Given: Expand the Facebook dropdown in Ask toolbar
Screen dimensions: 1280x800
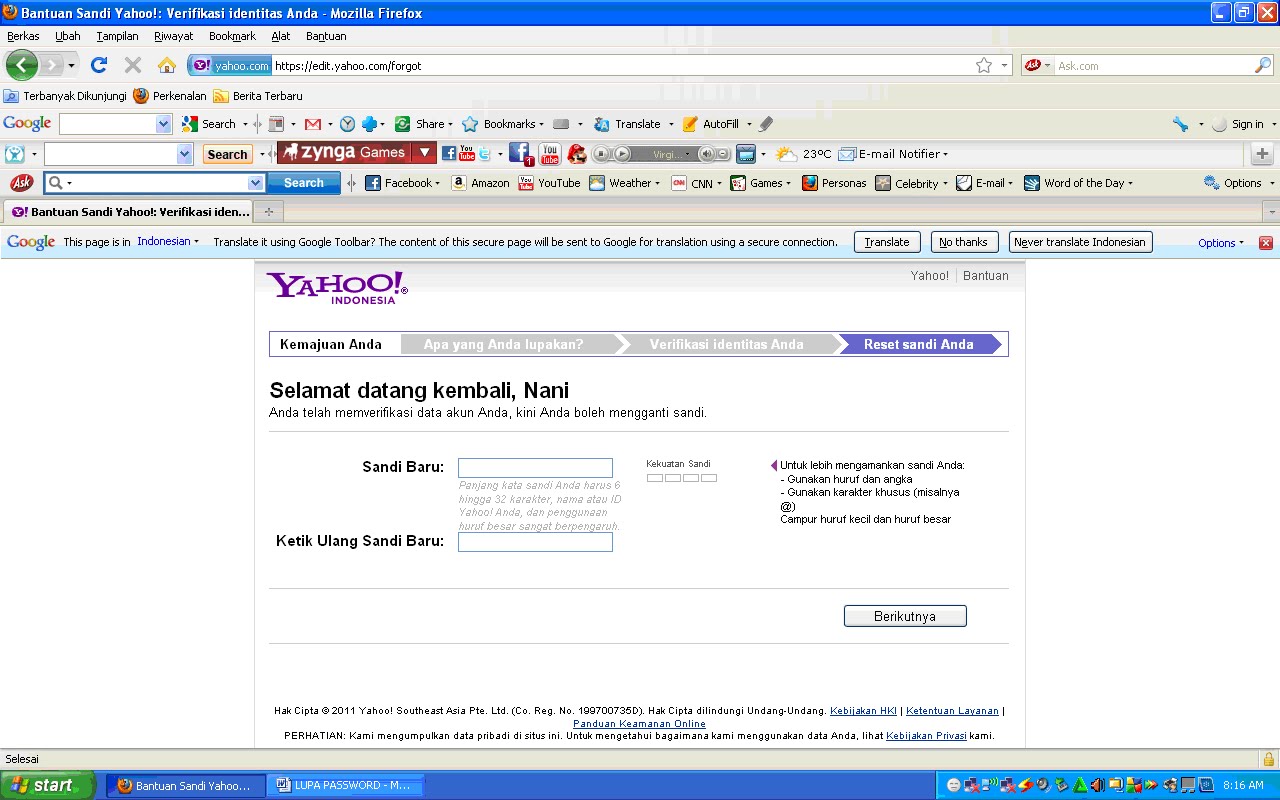Looking at the screenshot, I should (x=437, y=183).
